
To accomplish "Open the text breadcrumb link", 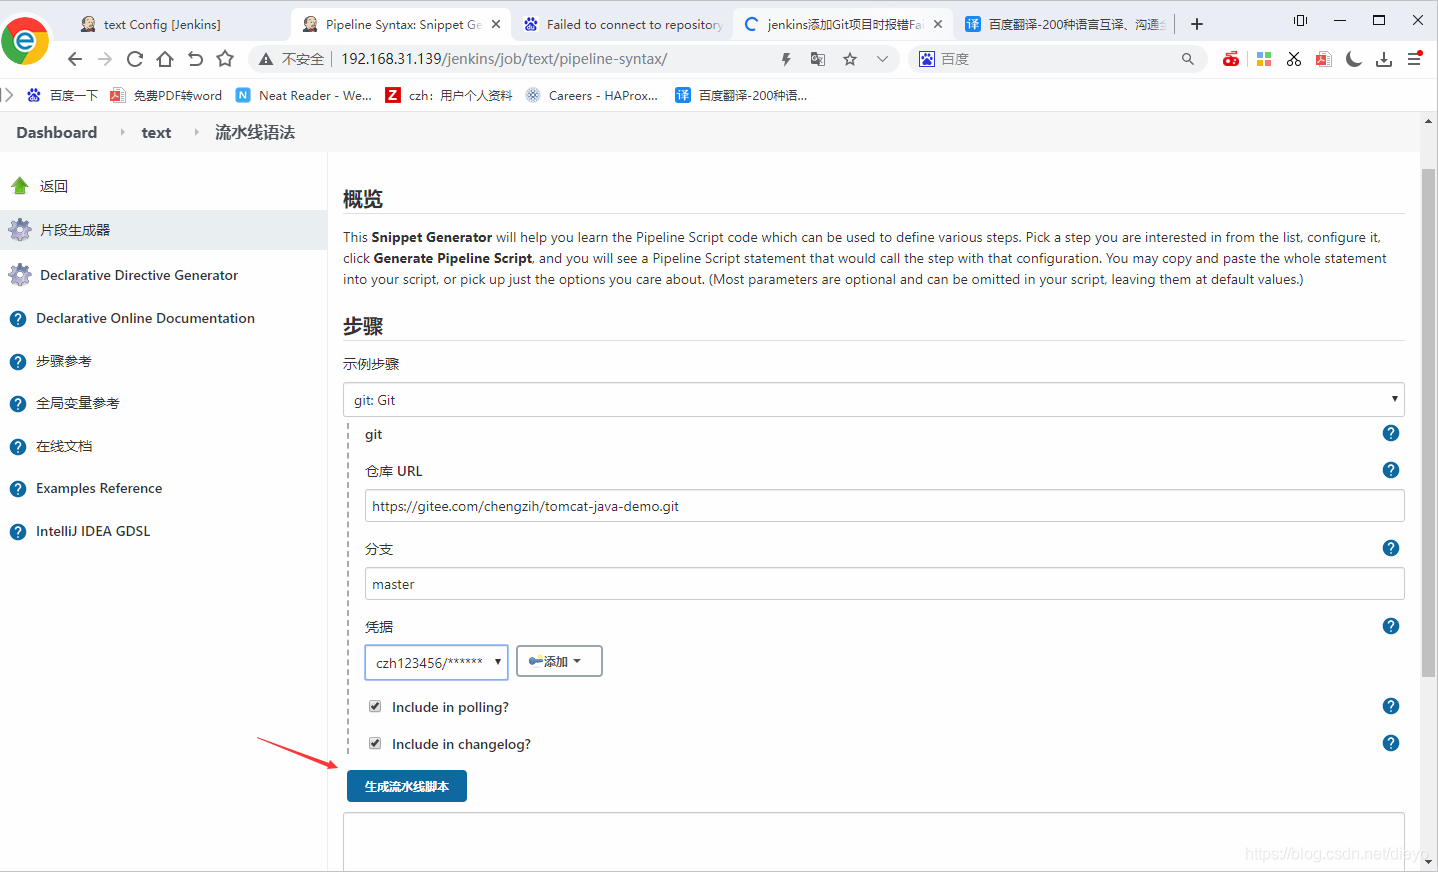I will 156,132.
